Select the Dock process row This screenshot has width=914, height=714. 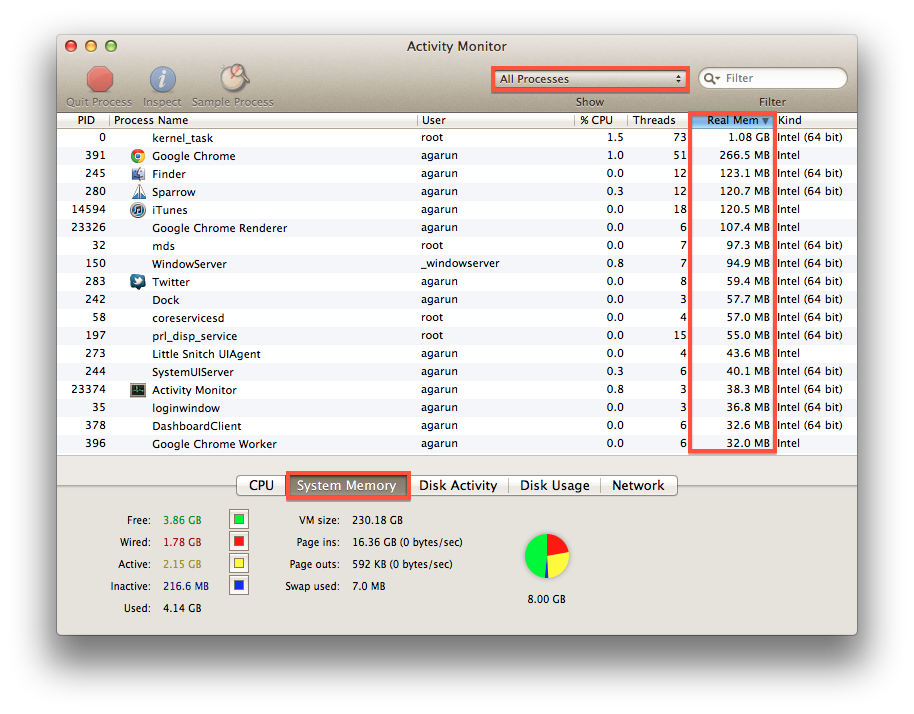pyautogui.click(x=457, y=300)
